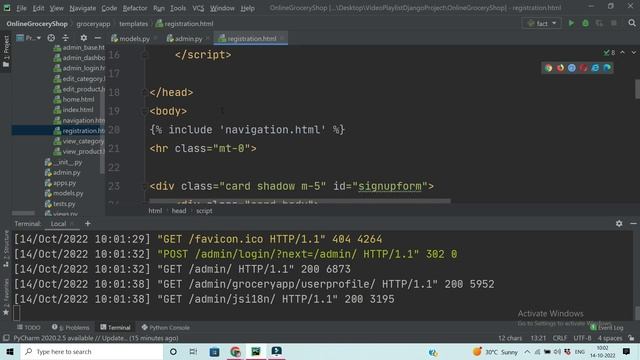Open page in Firefox browser icon
This screenshot has width=640, height=360.
tap(560, 68)
